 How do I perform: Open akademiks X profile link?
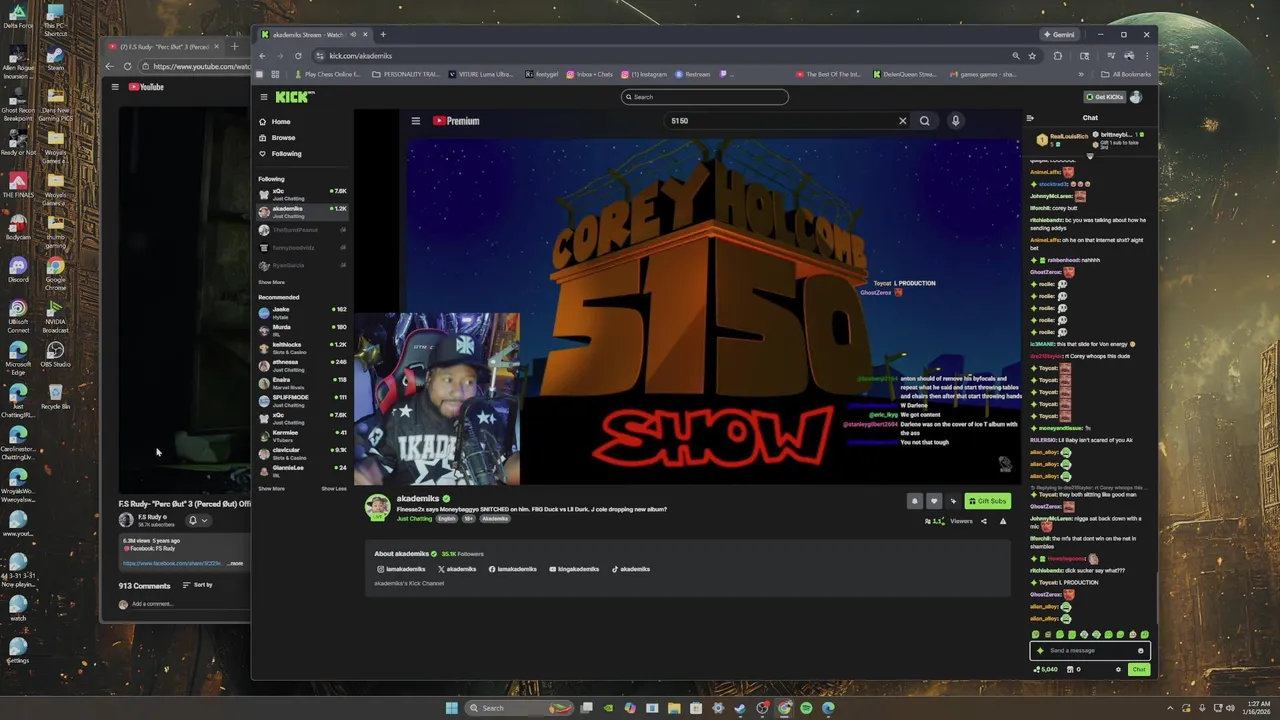click(x=457, y=569)
